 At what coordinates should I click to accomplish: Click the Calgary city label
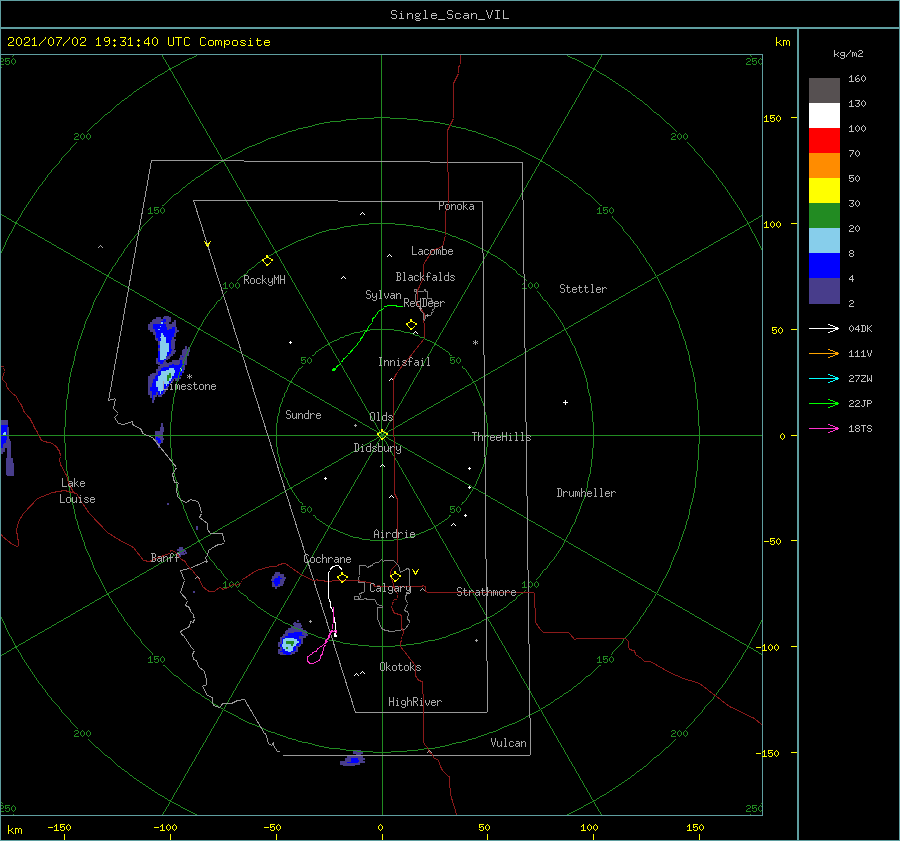point(390,588)
